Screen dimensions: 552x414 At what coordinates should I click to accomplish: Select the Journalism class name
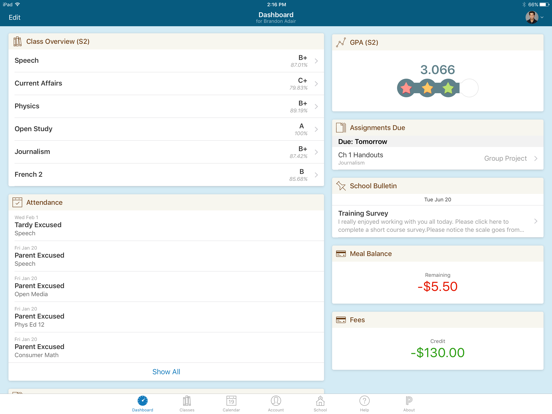tap(32, 152)
